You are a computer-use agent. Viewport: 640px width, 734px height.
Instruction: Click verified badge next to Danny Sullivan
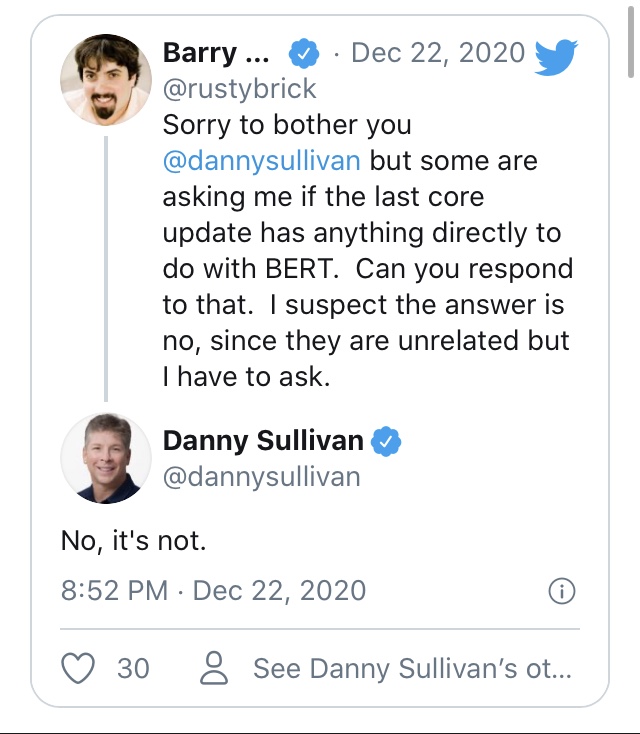[x=387, y=440]
